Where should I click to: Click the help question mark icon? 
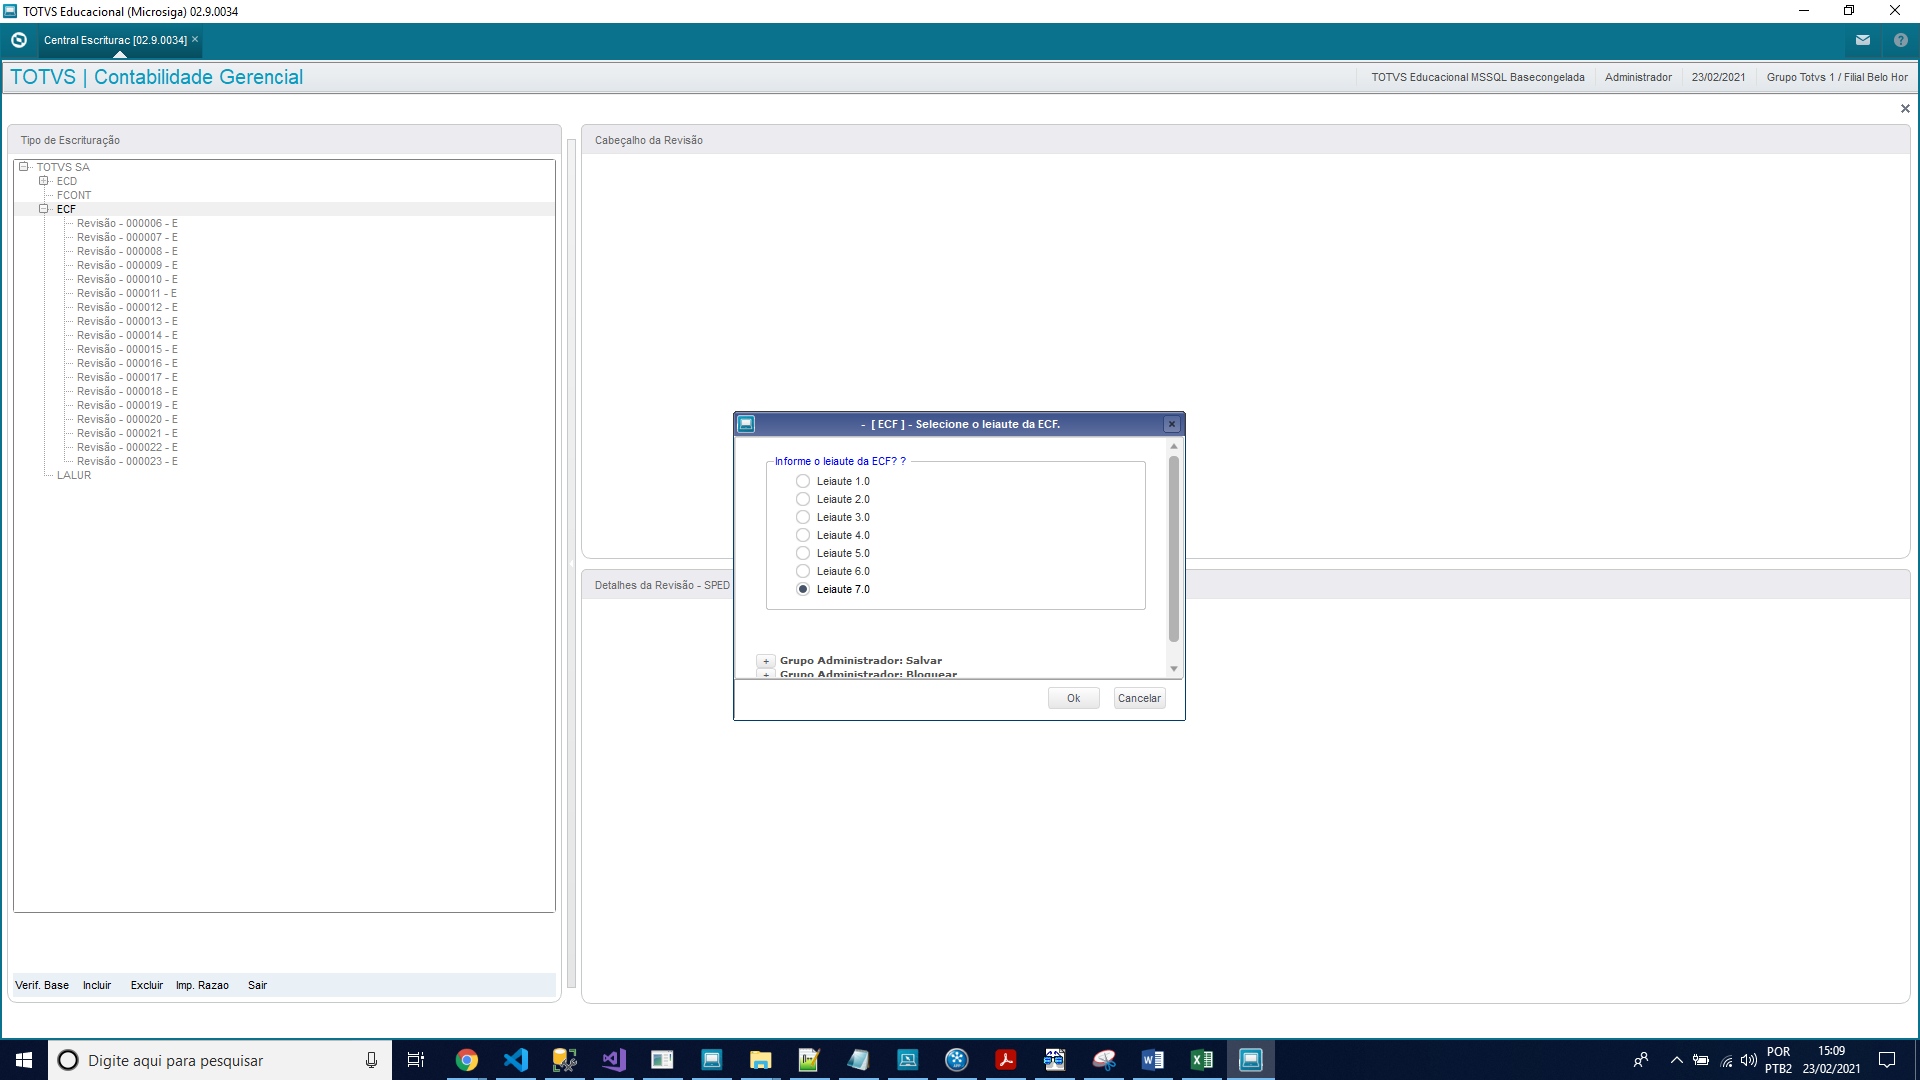tap(1900, 40)
